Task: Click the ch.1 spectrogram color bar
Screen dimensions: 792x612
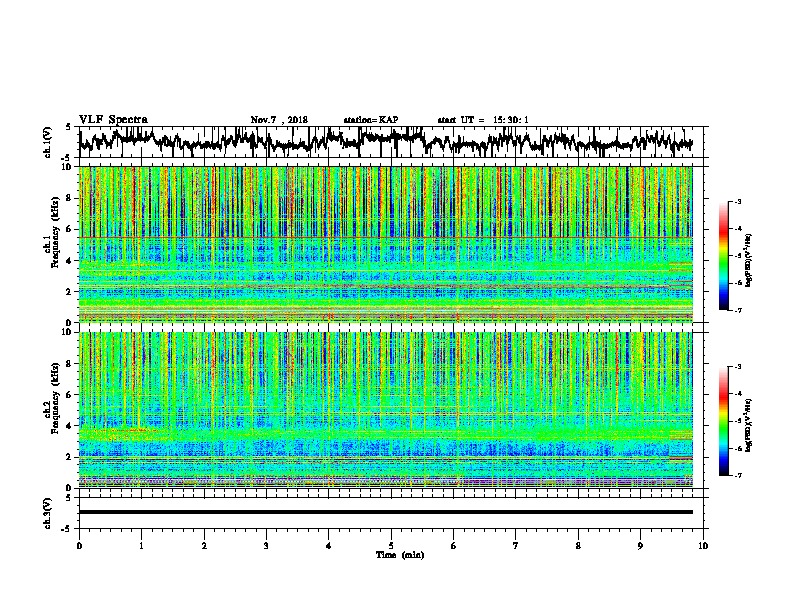Action: (723, 256)
